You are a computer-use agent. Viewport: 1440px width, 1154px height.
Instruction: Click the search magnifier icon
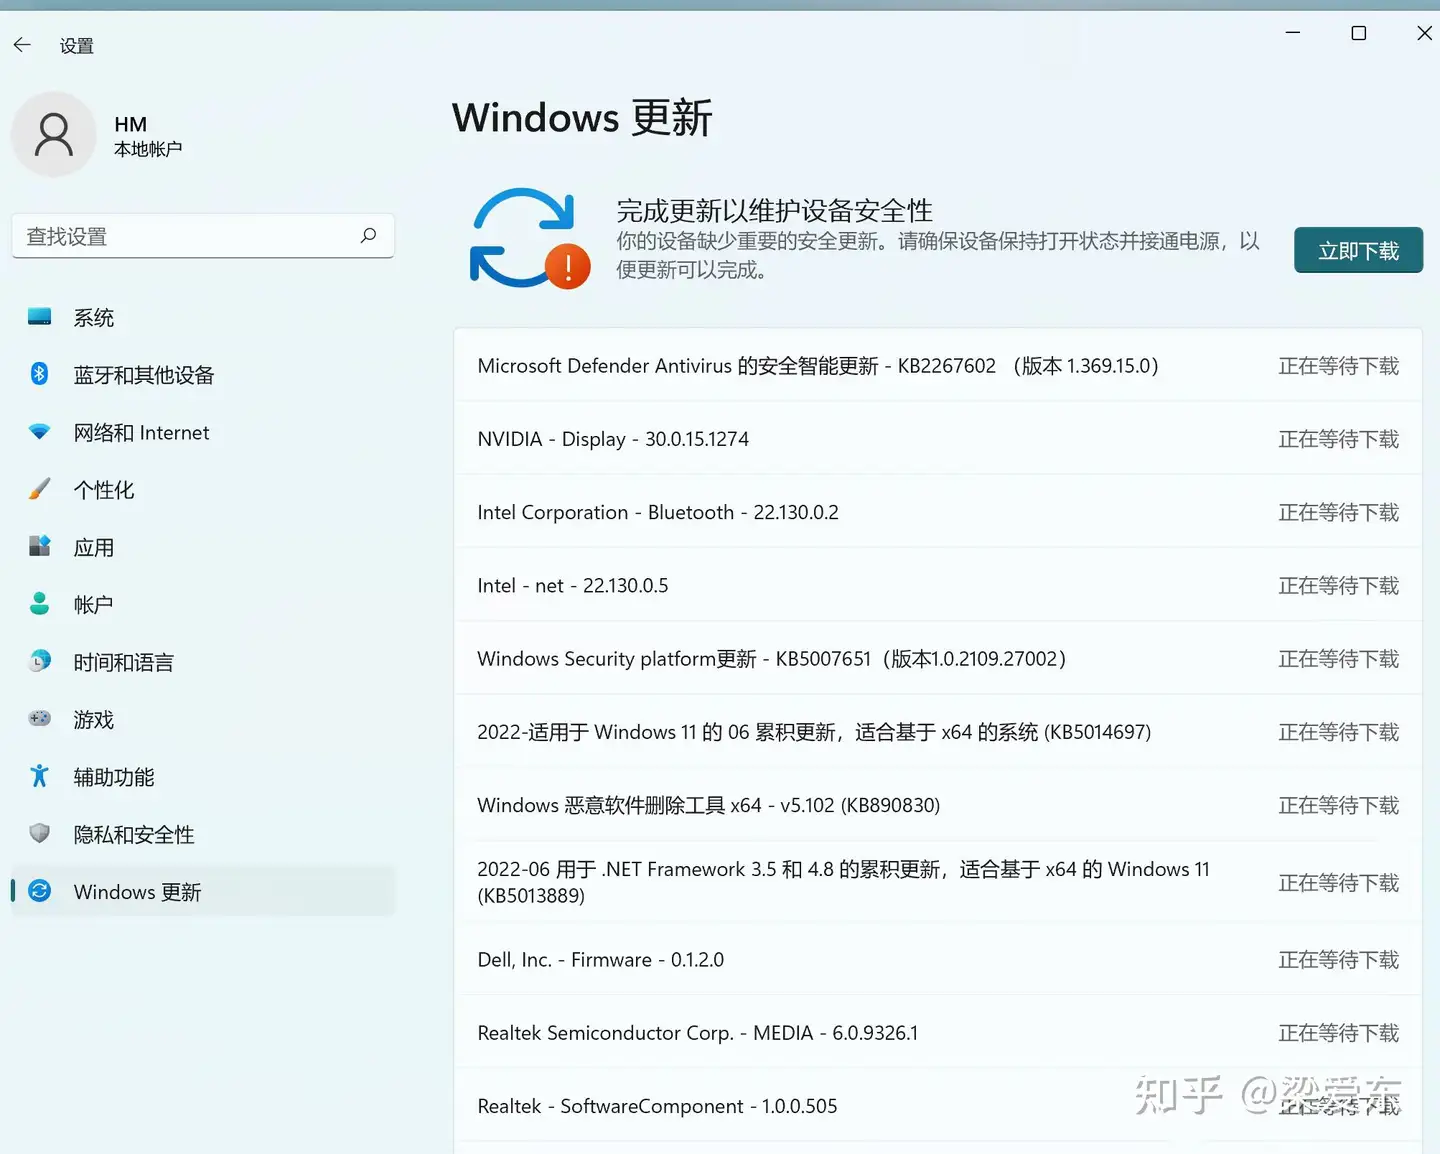368,236
